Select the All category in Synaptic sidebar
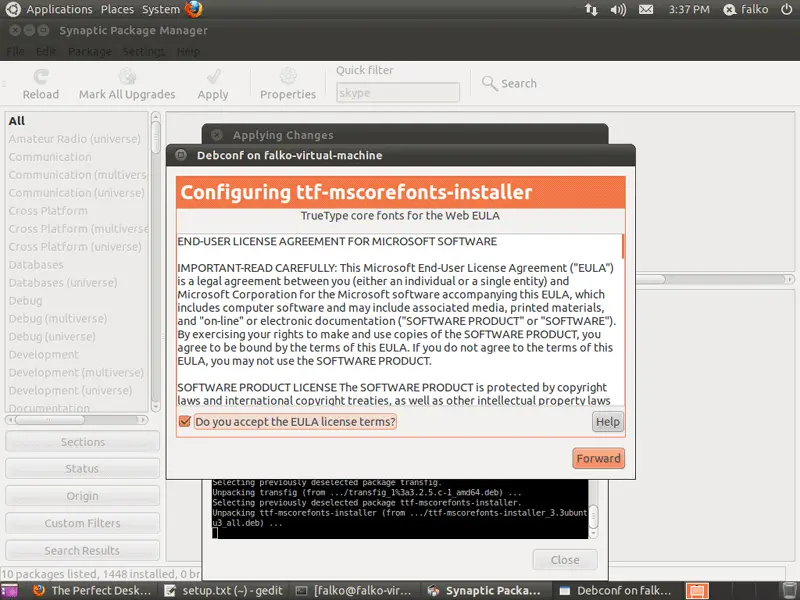Screen dimensions: 800x600 [17, 121]
